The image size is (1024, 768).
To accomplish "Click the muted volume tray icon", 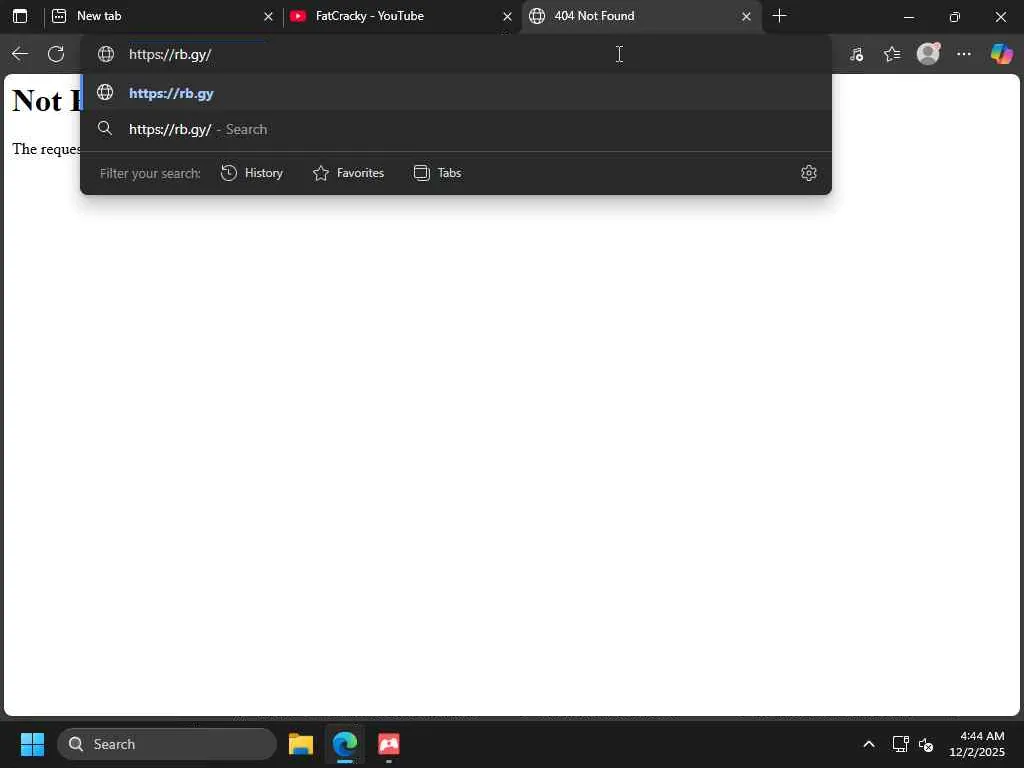I will [x=925, y=744].
